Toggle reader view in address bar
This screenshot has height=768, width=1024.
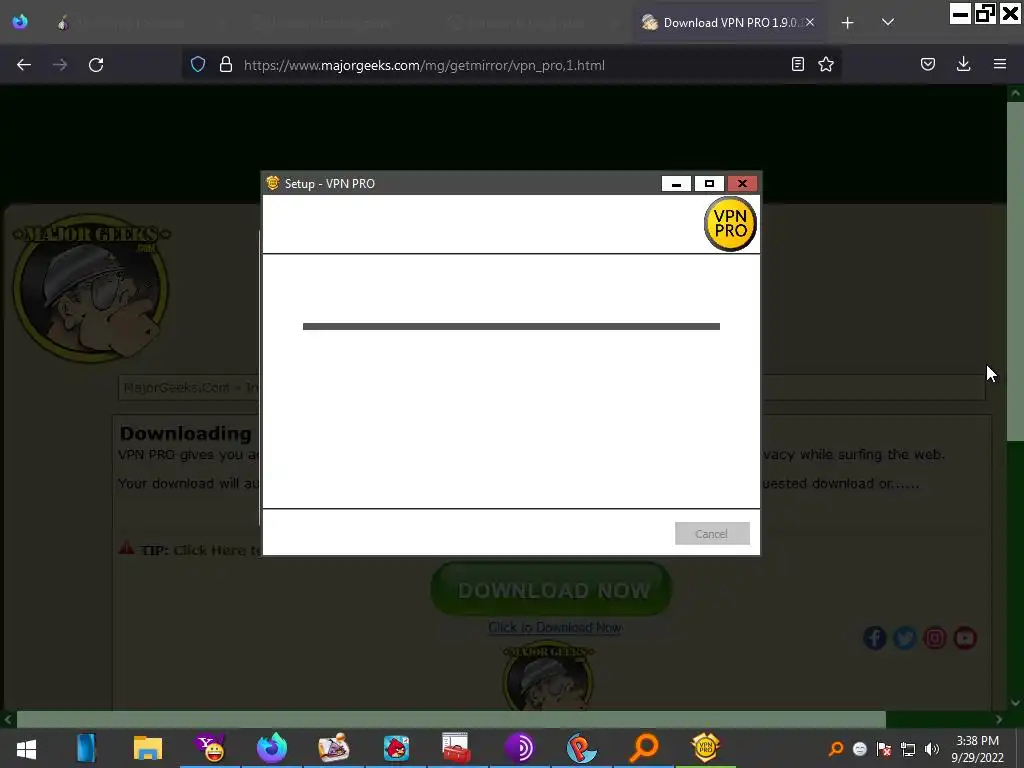pyautogui.click(x=797, y=64)
